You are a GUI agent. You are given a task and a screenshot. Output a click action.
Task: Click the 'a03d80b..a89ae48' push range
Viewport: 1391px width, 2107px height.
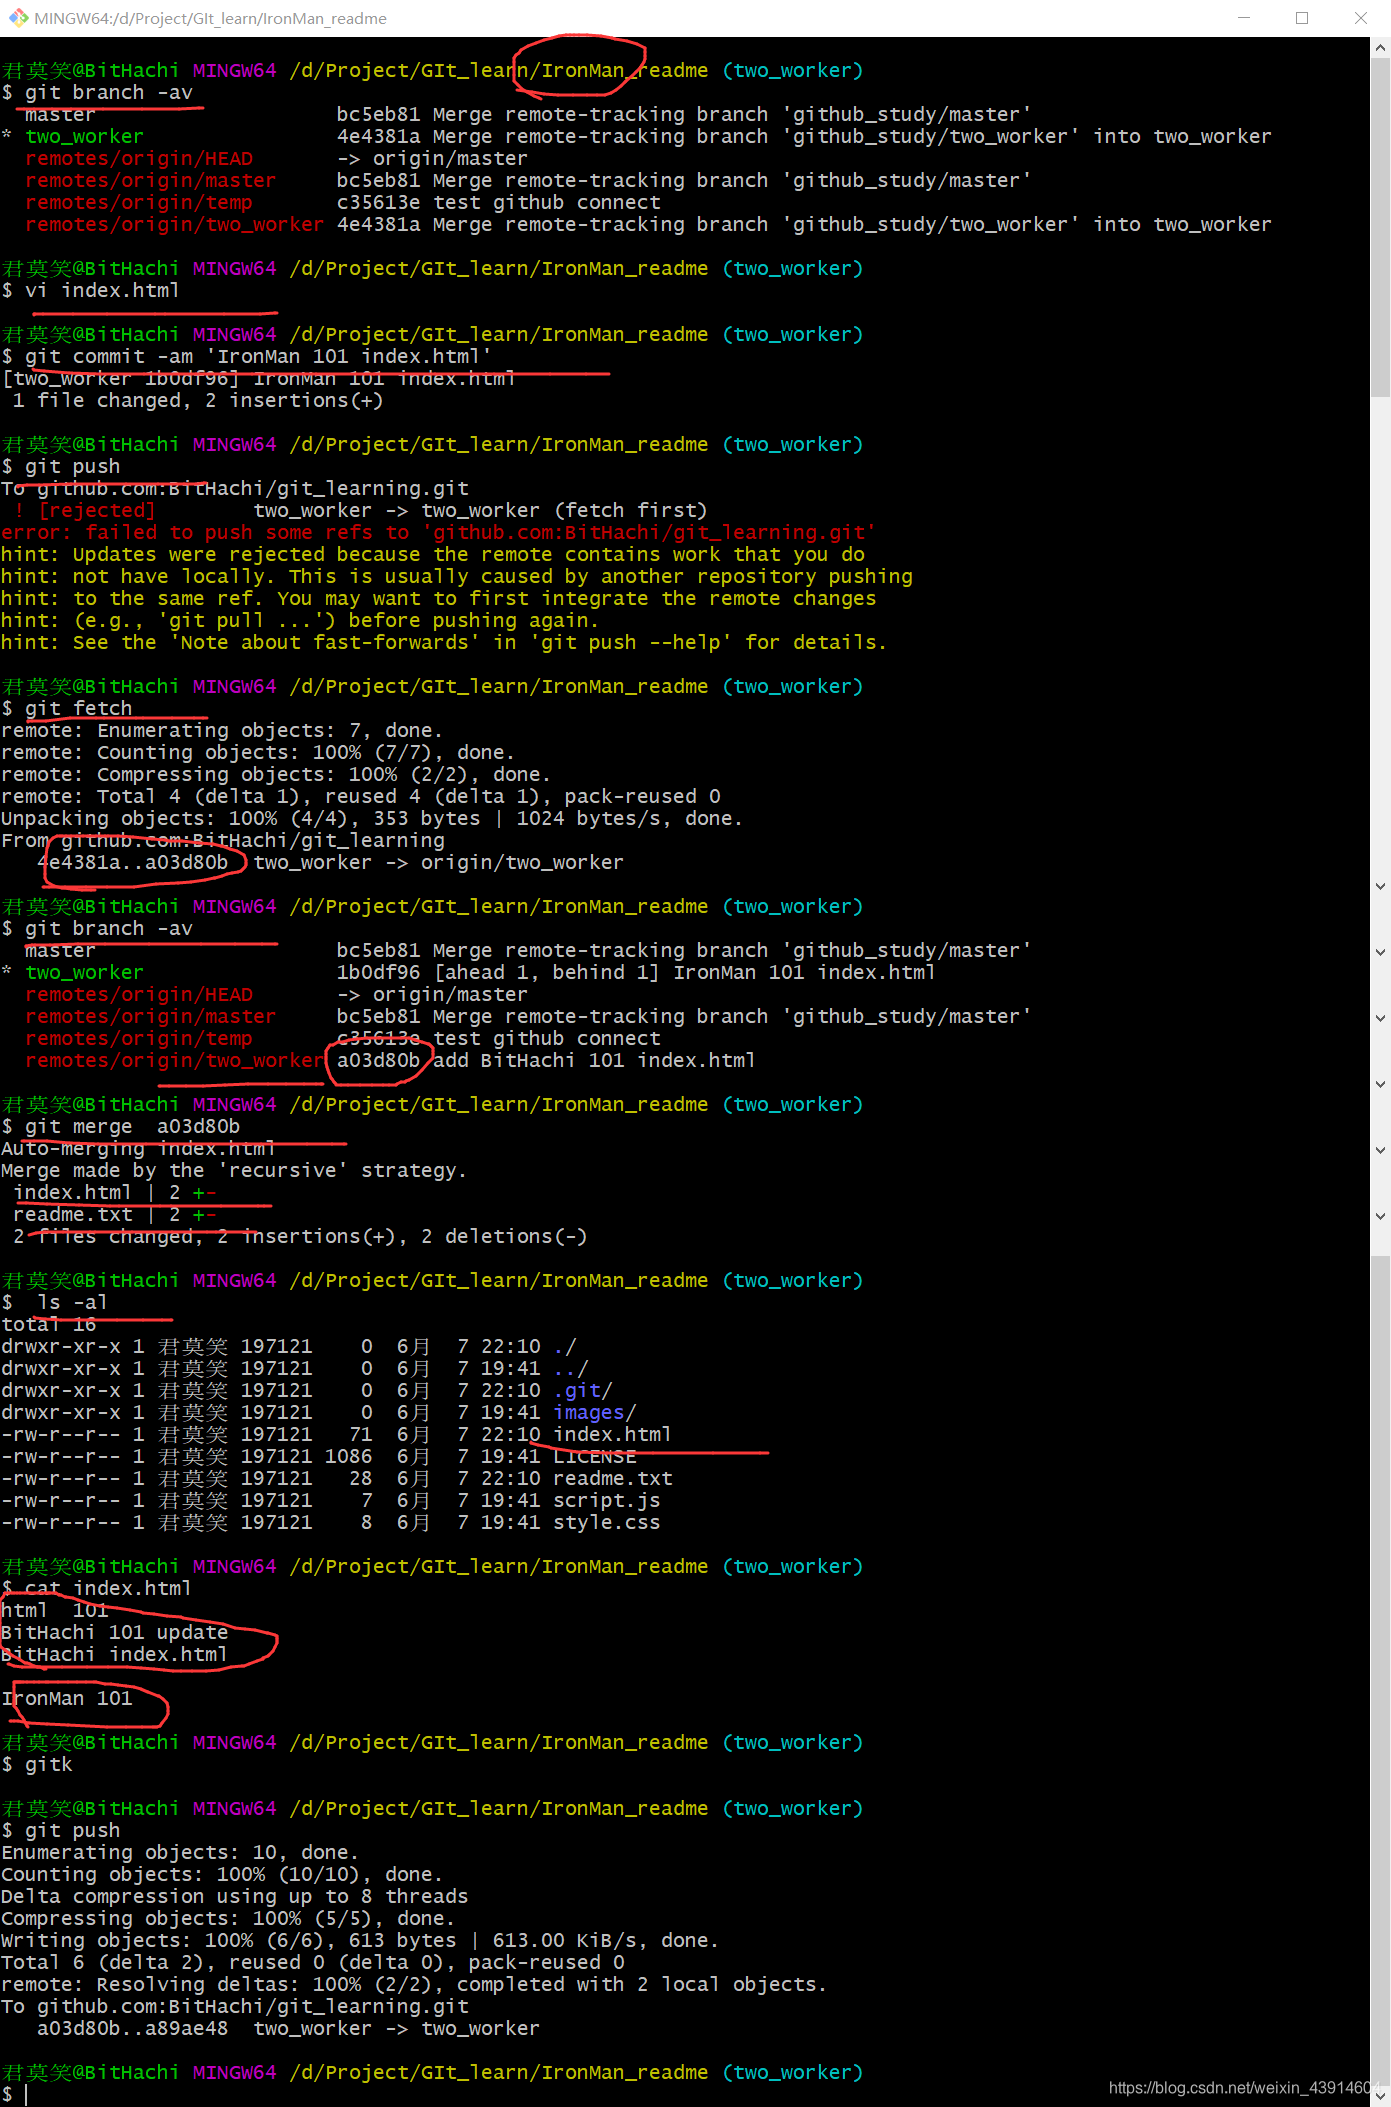coord(133,2028)
